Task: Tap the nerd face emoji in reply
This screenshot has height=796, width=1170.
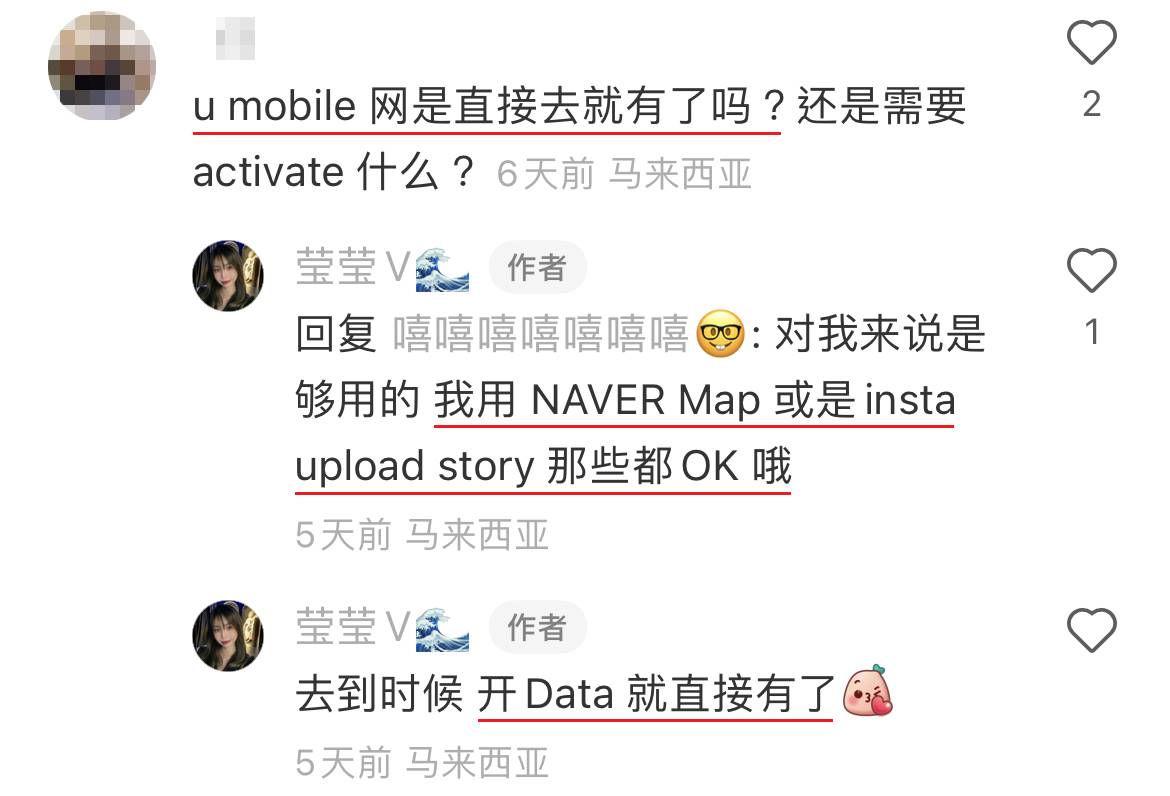Action: (x=720, y=334)
